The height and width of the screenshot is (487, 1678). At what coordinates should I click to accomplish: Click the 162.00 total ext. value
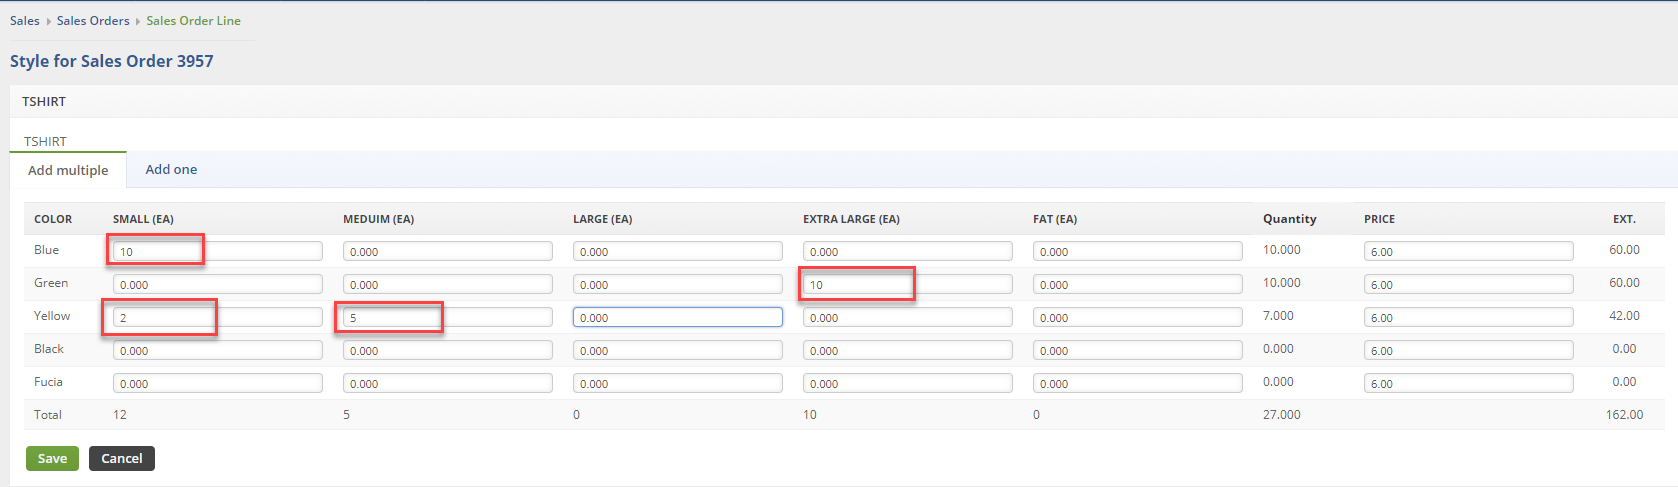(1624, 414)
